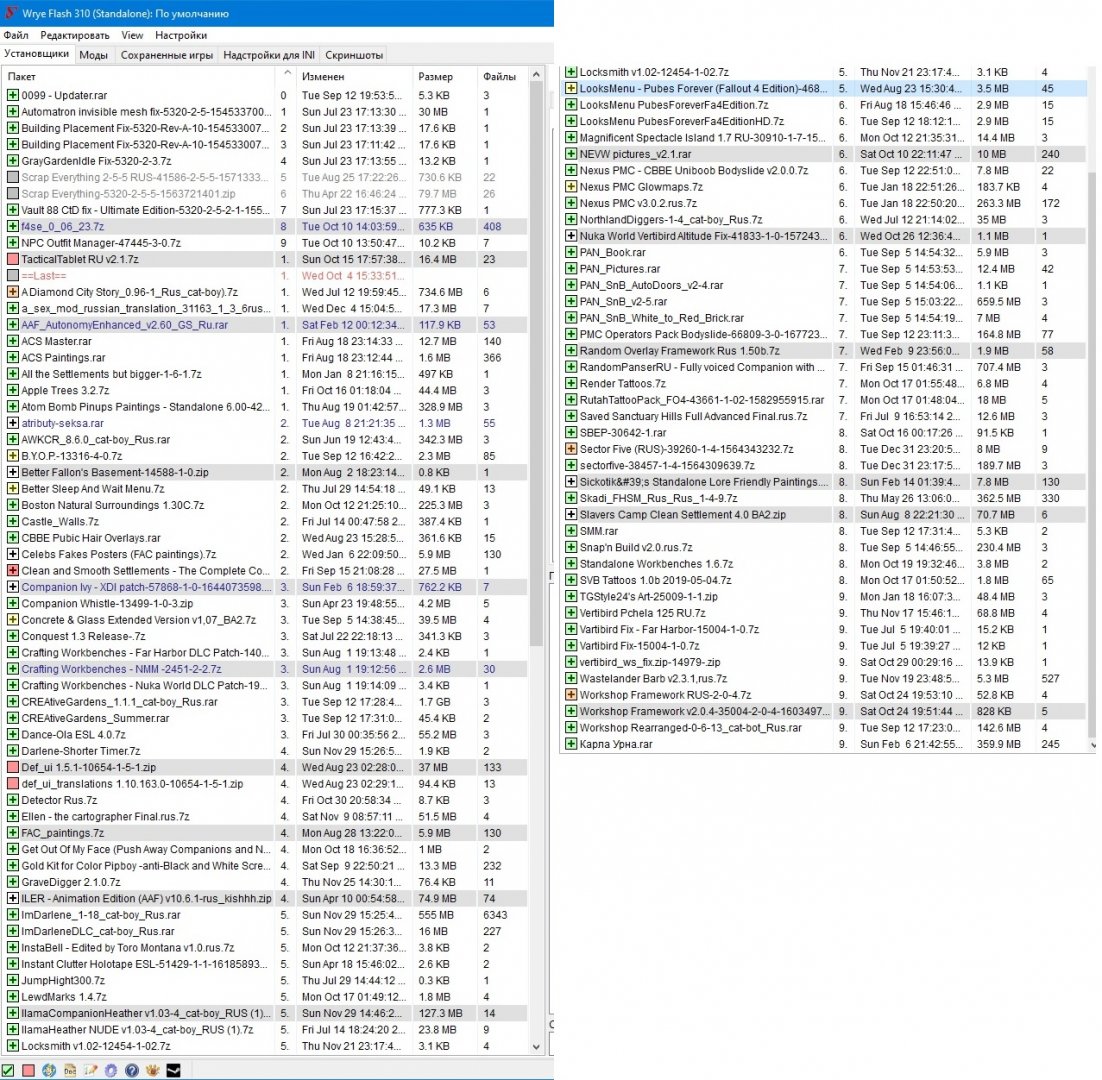Switch to the Моды tab
This screenshot has width=1102, height=1080.
(94, 55)
